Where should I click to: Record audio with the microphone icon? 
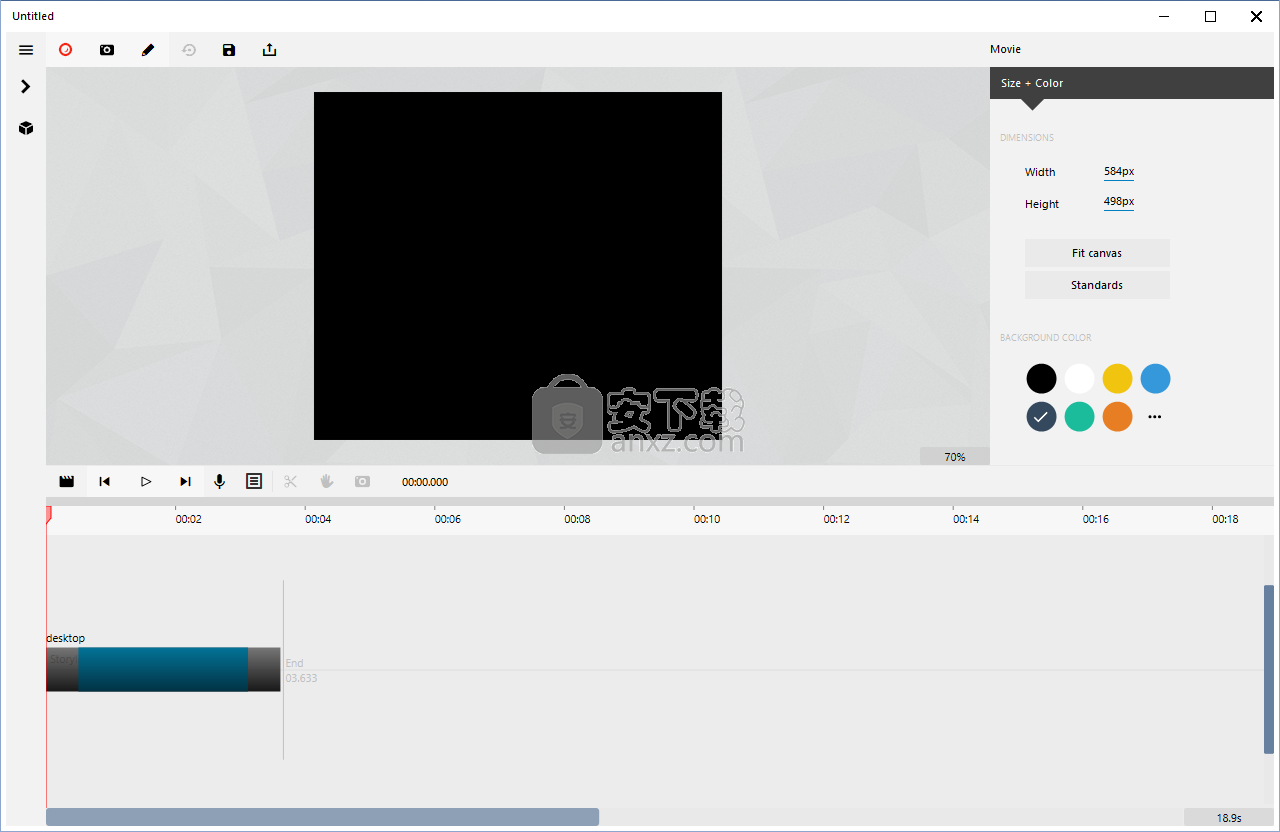(220, 481)
